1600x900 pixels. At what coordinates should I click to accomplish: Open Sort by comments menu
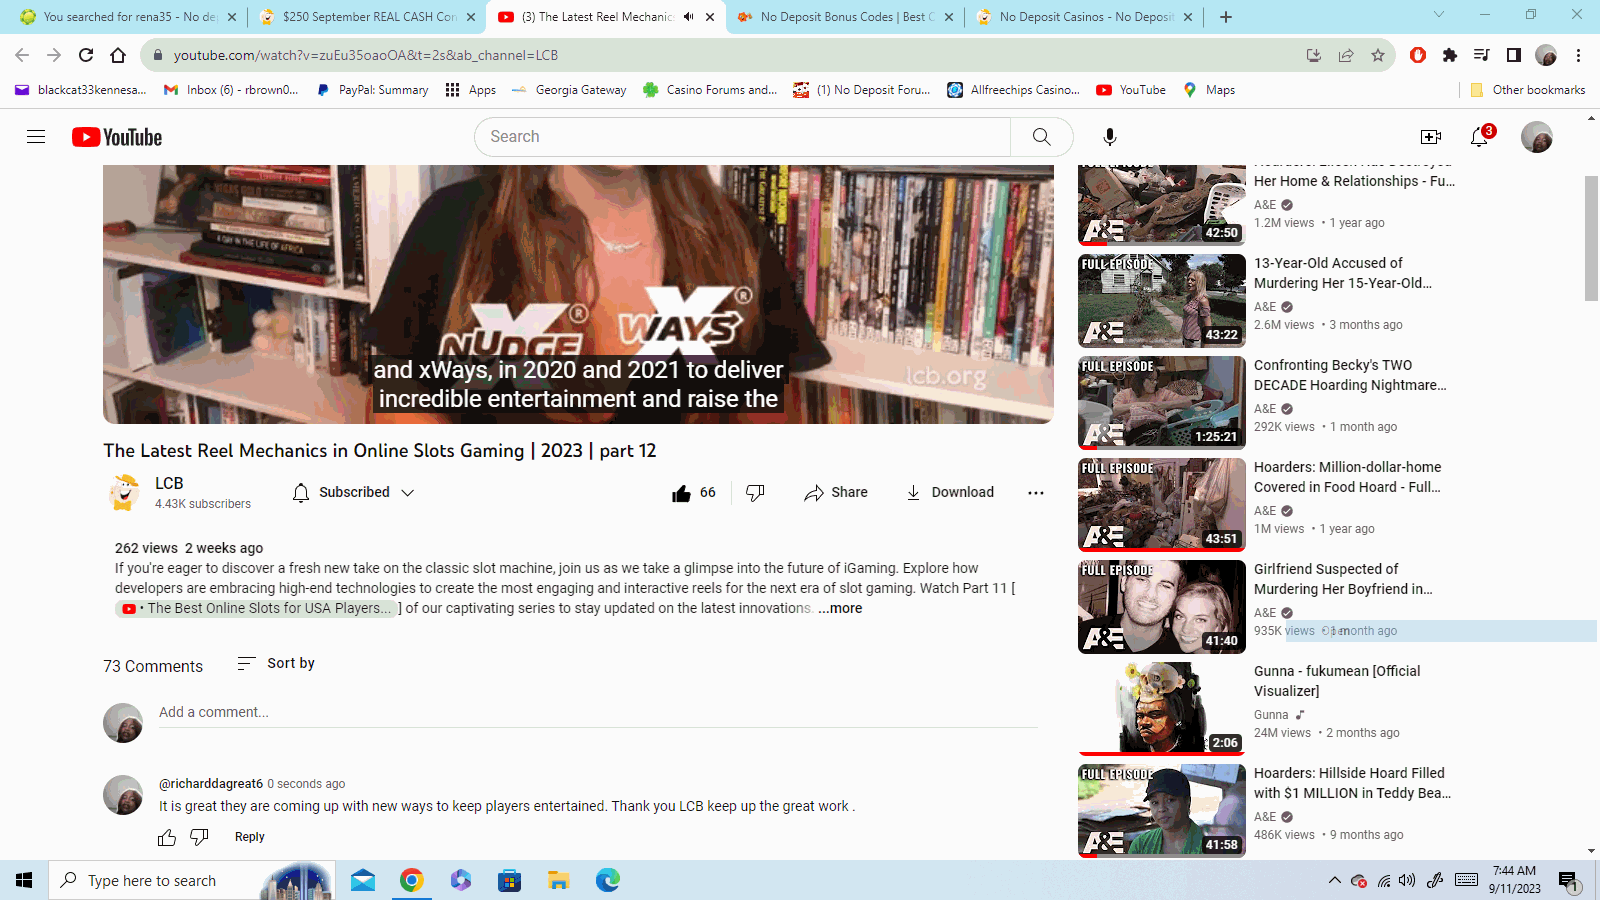(276, 663)
